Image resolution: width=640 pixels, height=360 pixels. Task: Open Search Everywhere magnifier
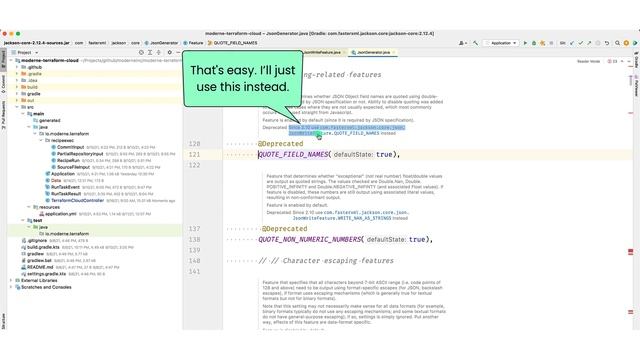[618, 43]
